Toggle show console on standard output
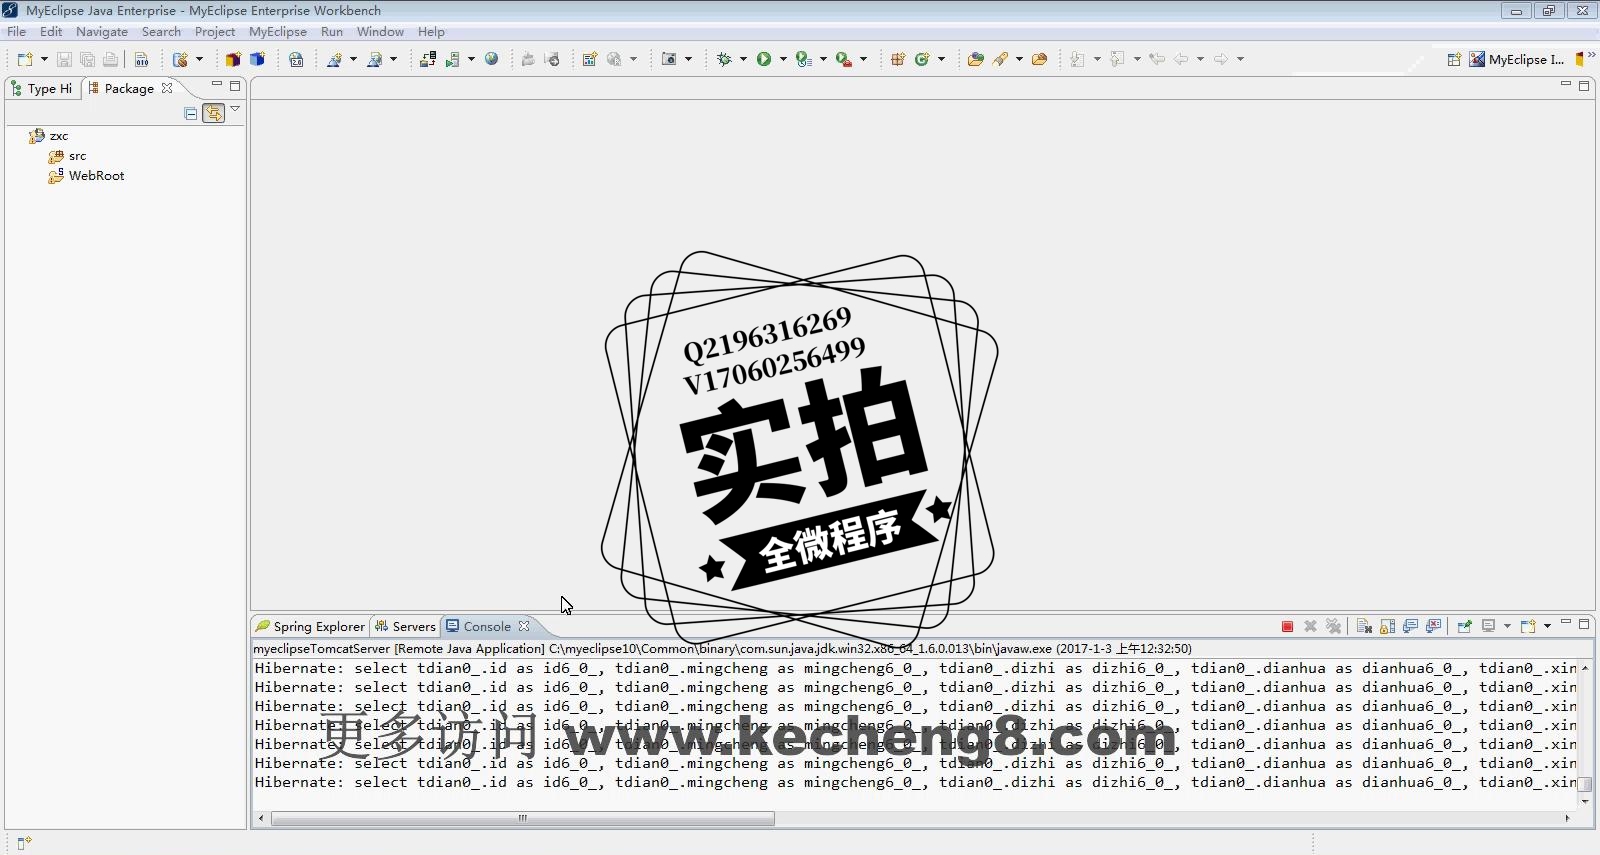The height and width of the screenshot is (855, 1600). [x=1410, y=626]
